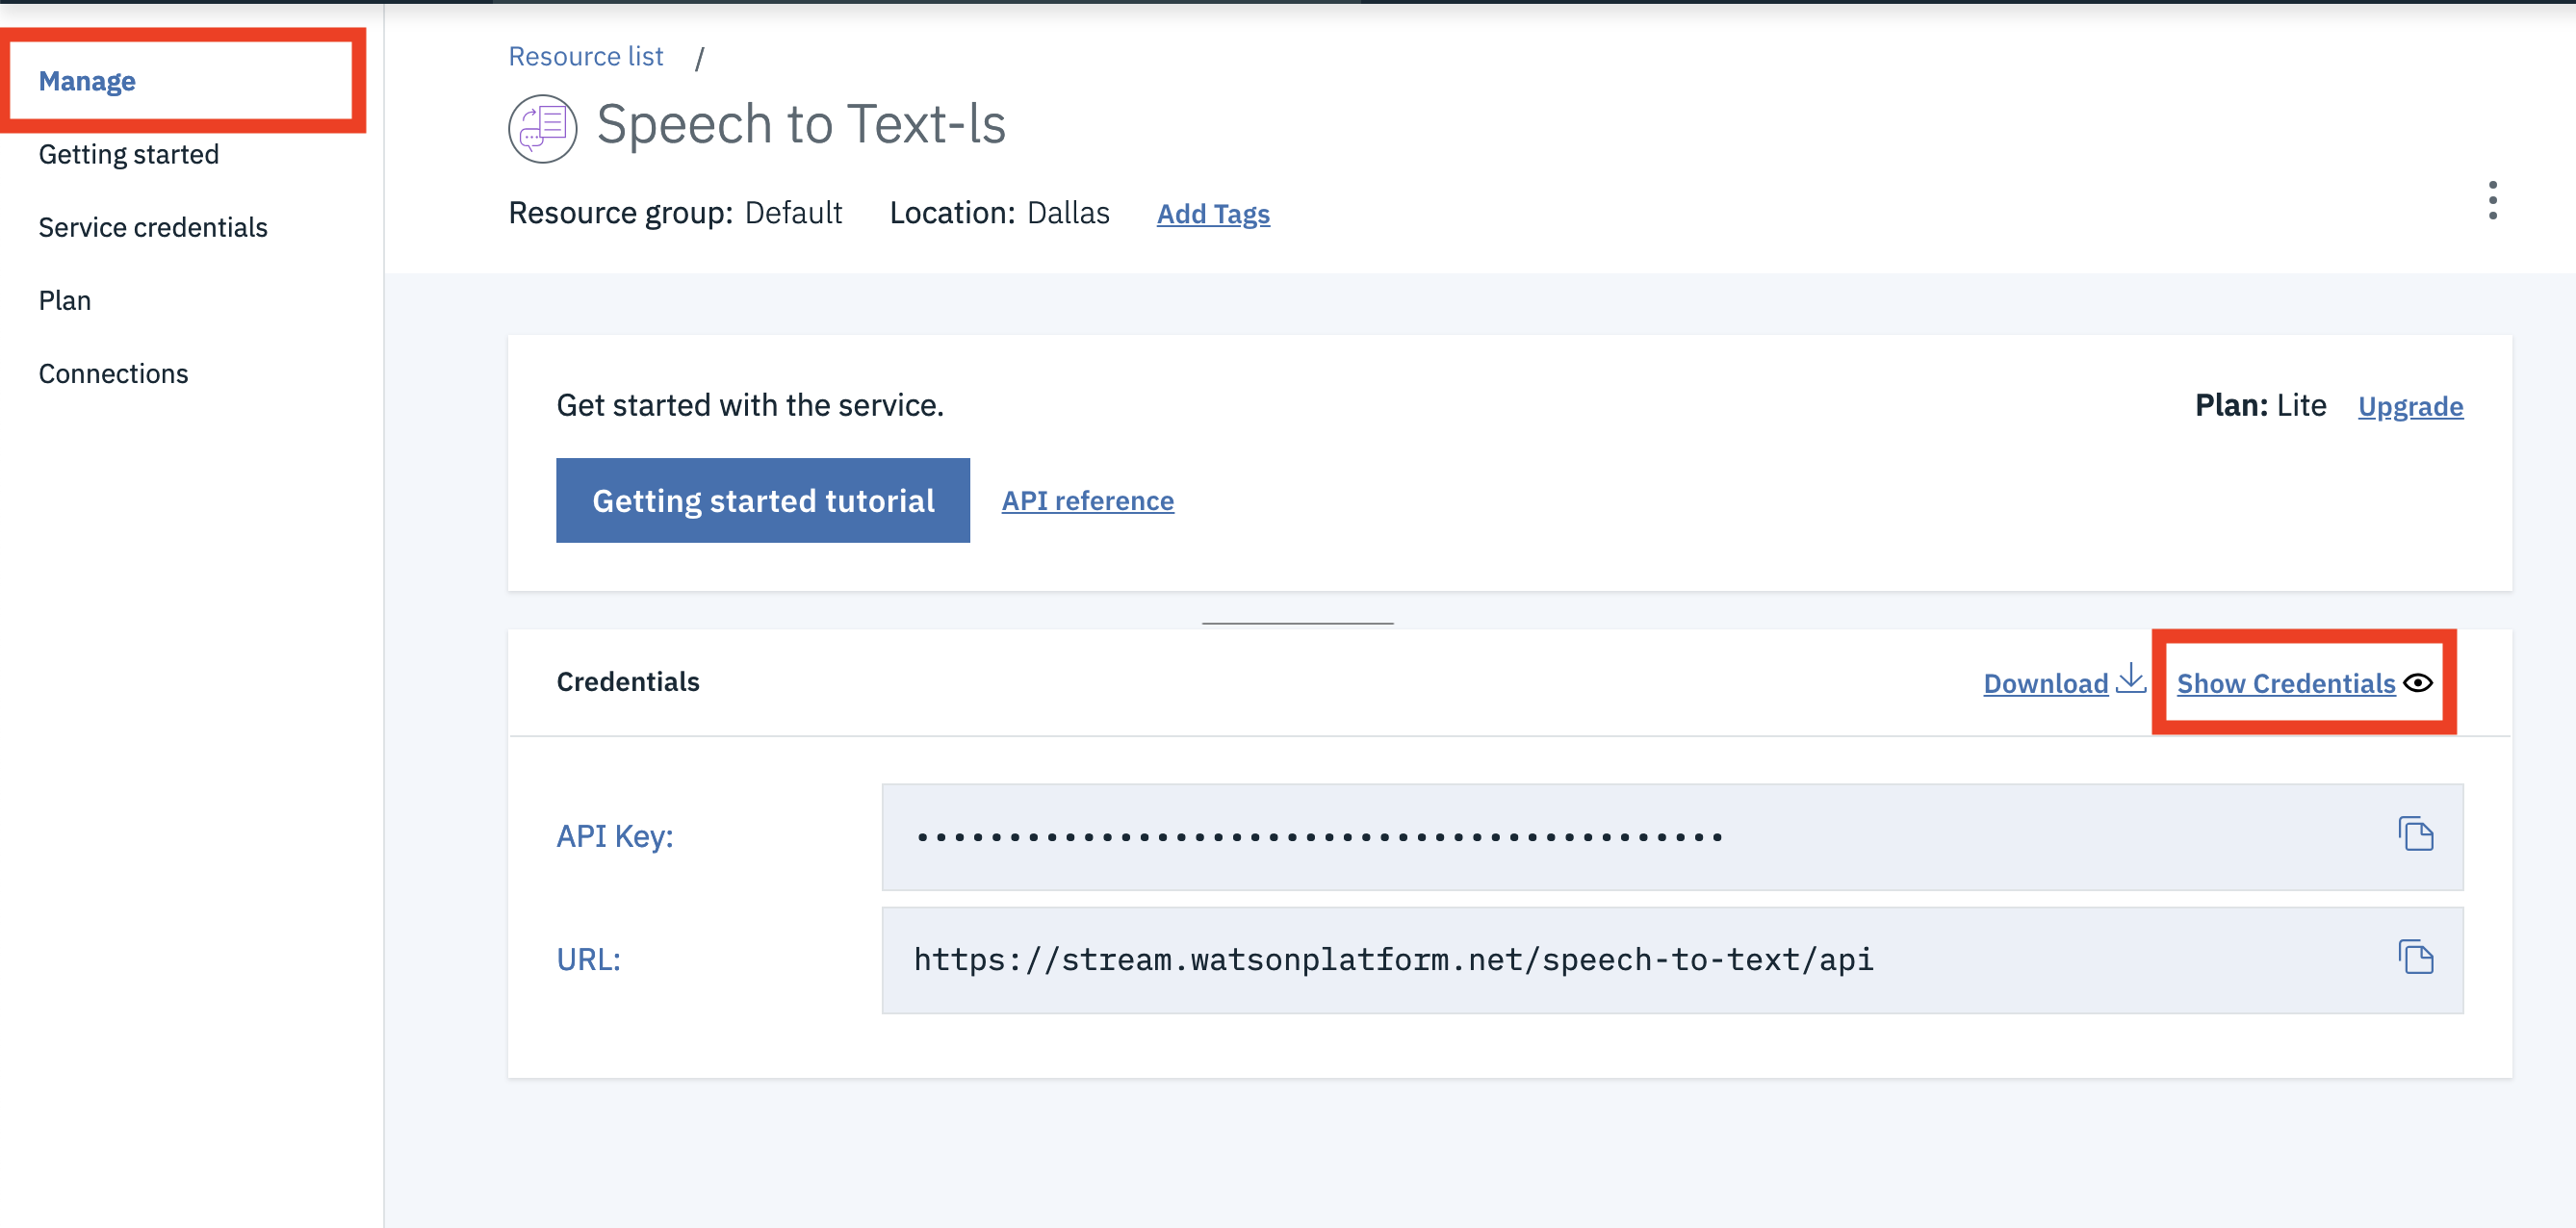The height and width of the screenshot is (1228, 2576).
Task: Click the Speech to Text service icon
Action: 542,127
